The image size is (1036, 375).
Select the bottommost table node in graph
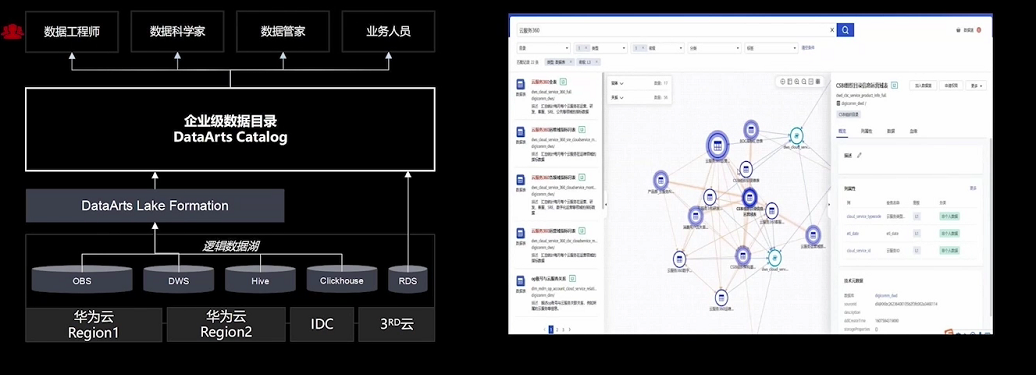[722, 298]
